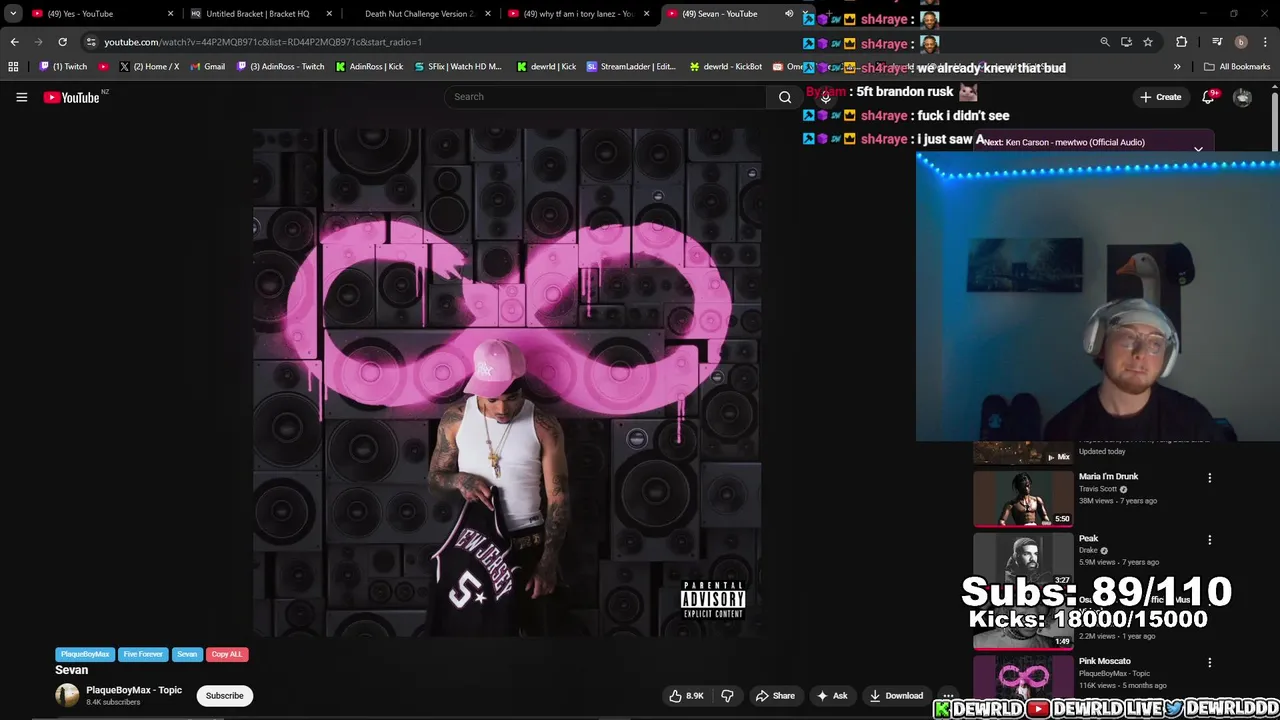The height and width of the screenshot is (720, 1280).
Task: Open the Gmail bookmark
Action: click(207, 67)
